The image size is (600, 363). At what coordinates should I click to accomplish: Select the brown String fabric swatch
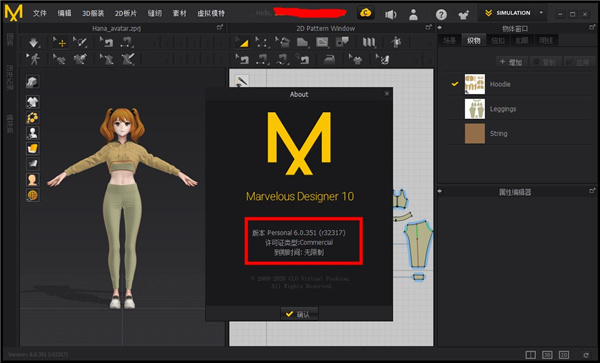(x=474, y=133)
